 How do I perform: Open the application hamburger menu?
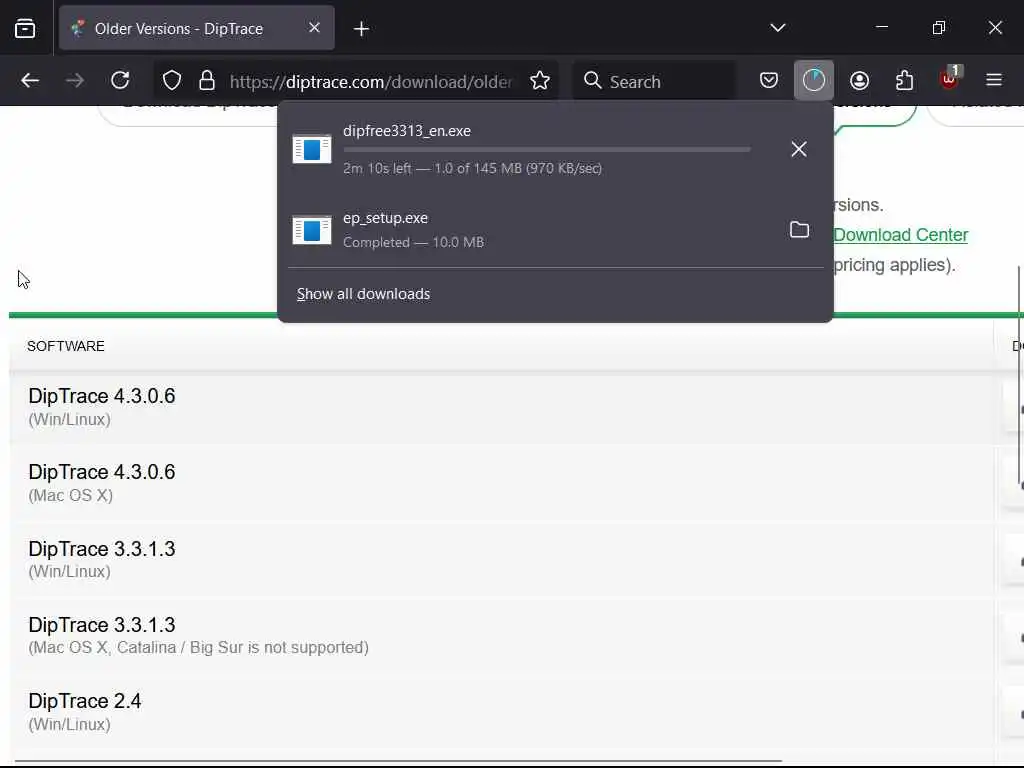pos(994,80)
